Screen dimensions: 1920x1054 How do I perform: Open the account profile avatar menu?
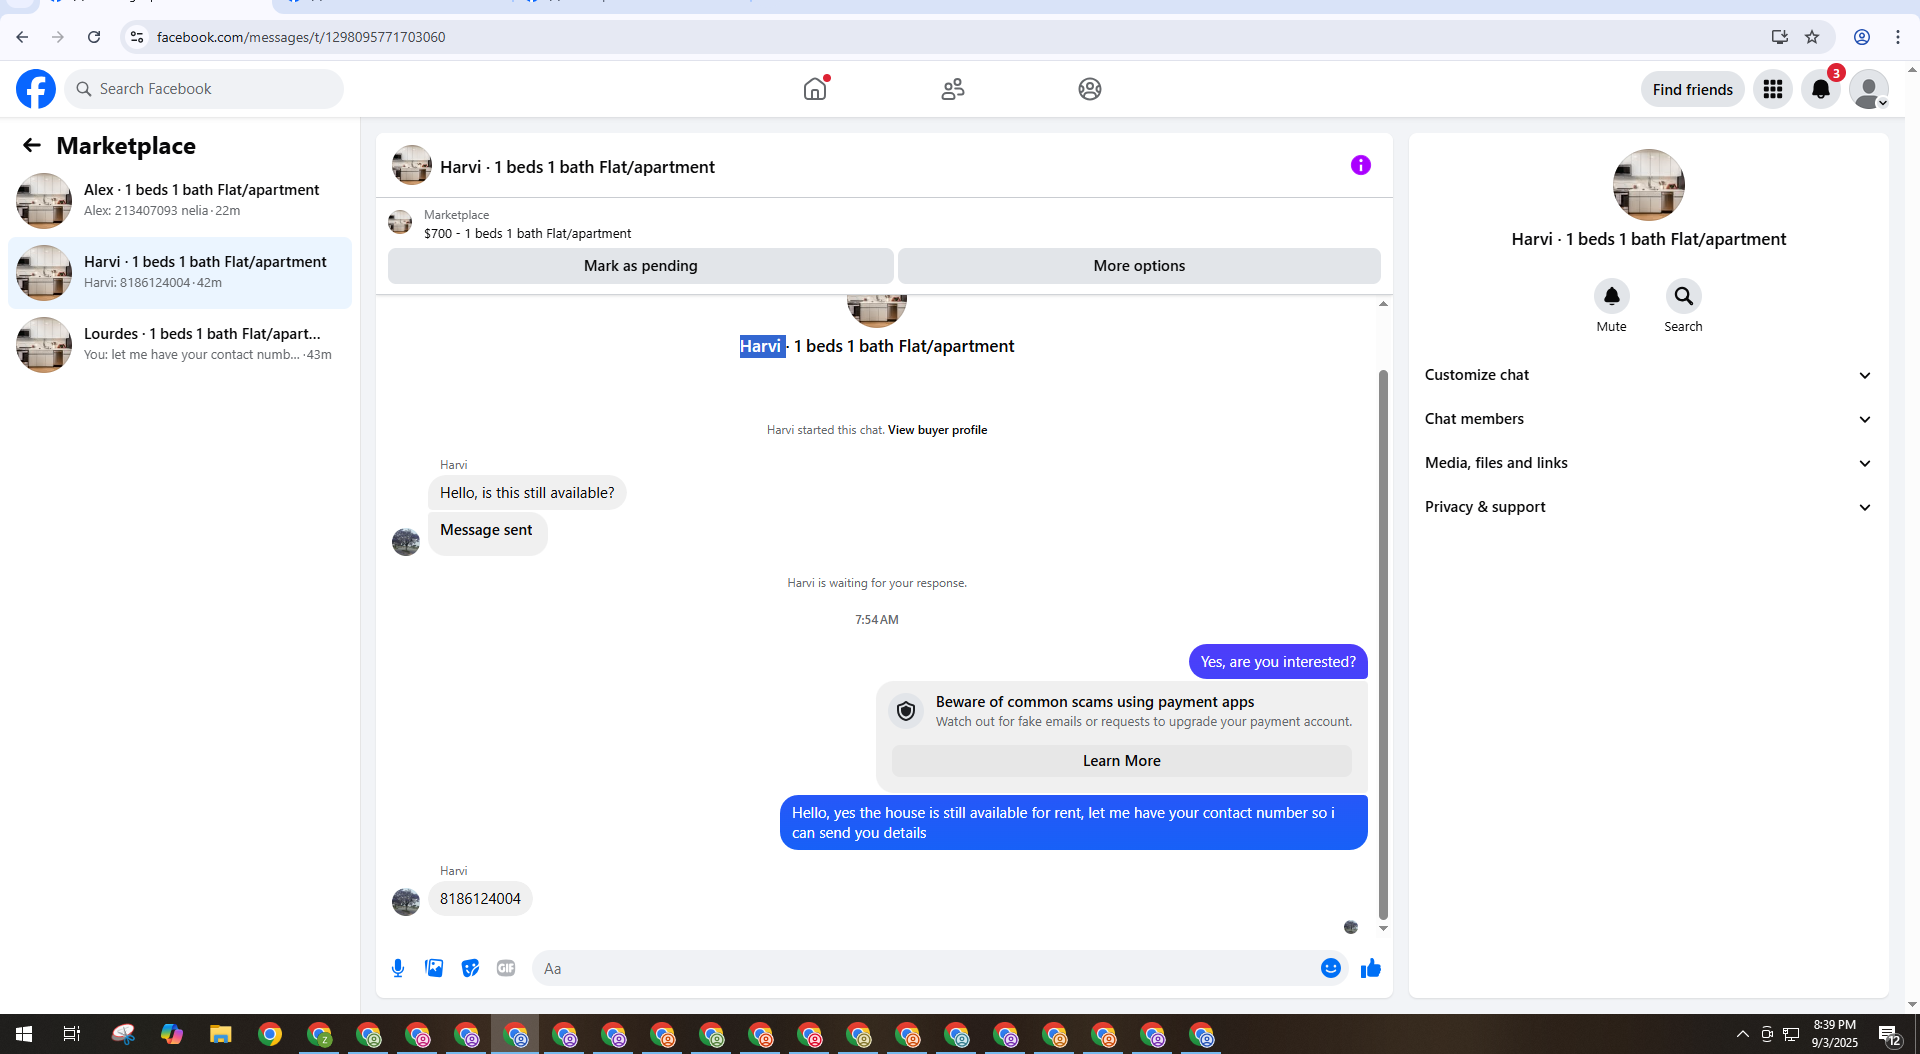coord(1869,89)
